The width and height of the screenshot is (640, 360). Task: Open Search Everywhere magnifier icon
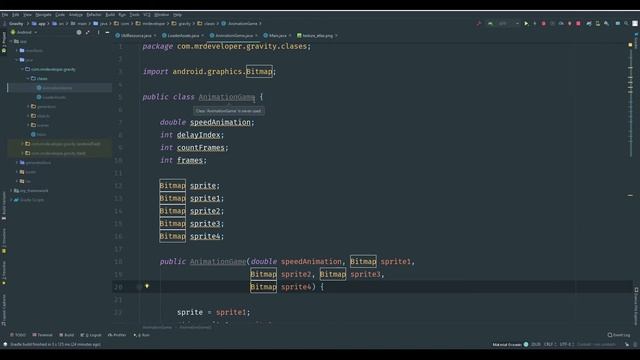click(626, 24)
